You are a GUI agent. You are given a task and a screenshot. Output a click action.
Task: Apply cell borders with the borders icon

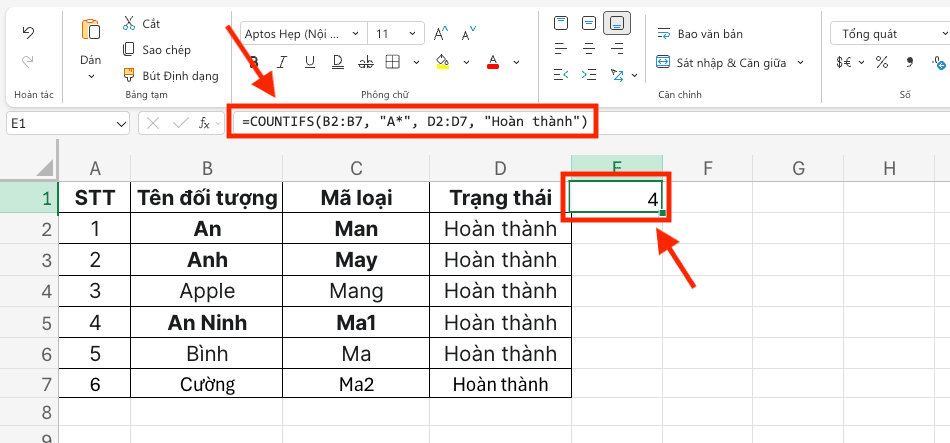(x=393, y=62)
